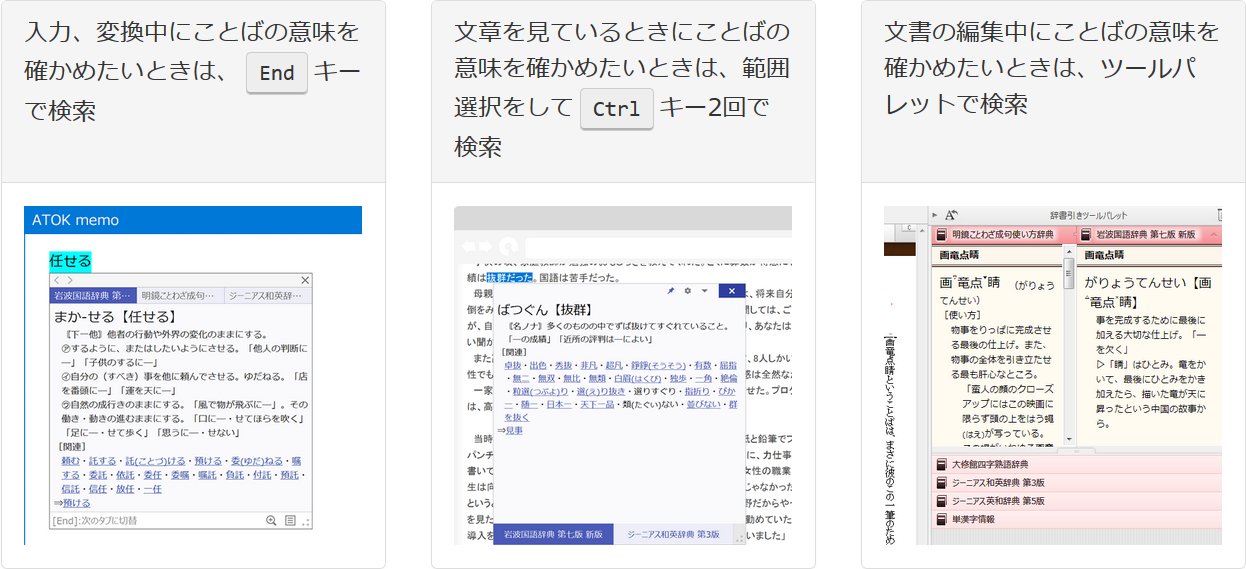
Task: Expand the ジーニアス和英辞典 第3版 row
Action: point(1077,483)
